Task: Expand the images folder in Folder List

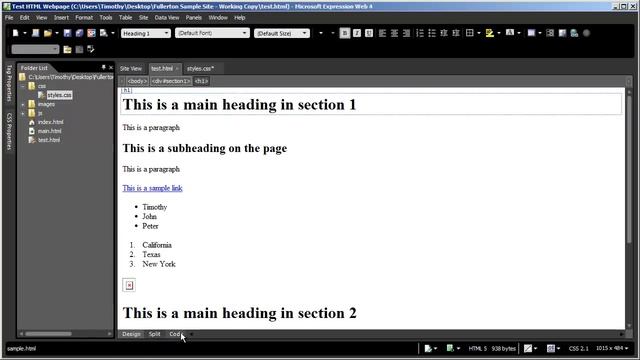Action: pos(23,104)
